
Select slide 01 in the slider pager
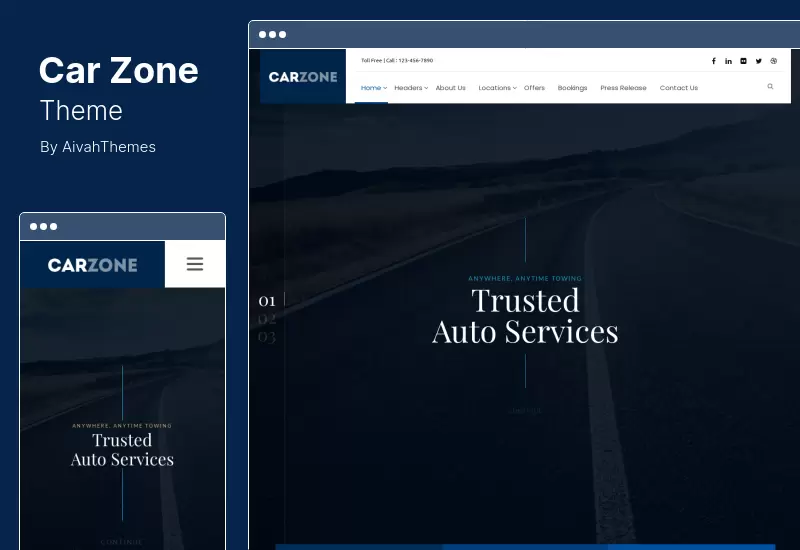267,301
